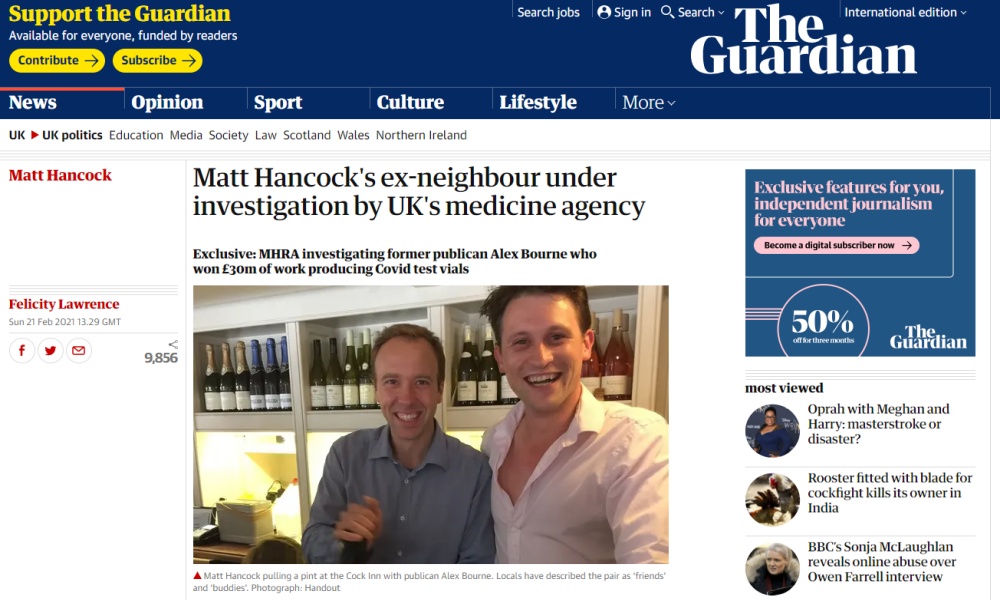Click the share count icon above 9,856
1000x600 pixels.
pyautogui.click(x=173, y=344)
